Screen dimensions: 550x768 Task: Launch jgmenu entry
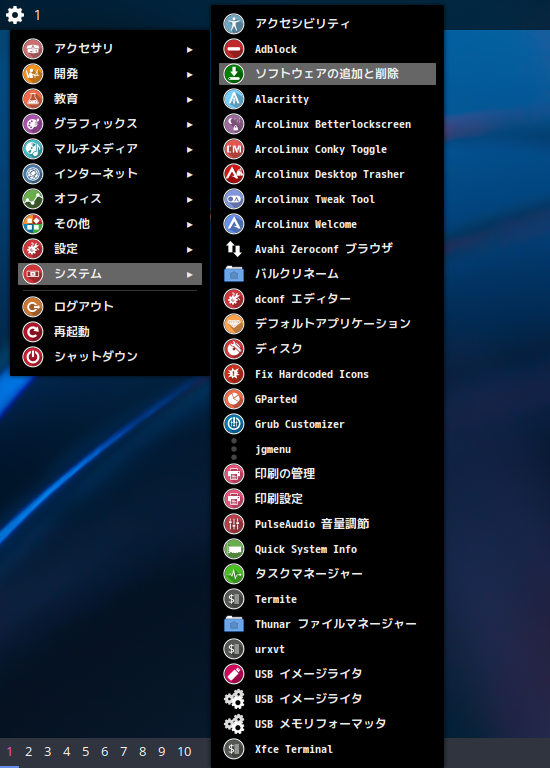click(x=327, y=449)
